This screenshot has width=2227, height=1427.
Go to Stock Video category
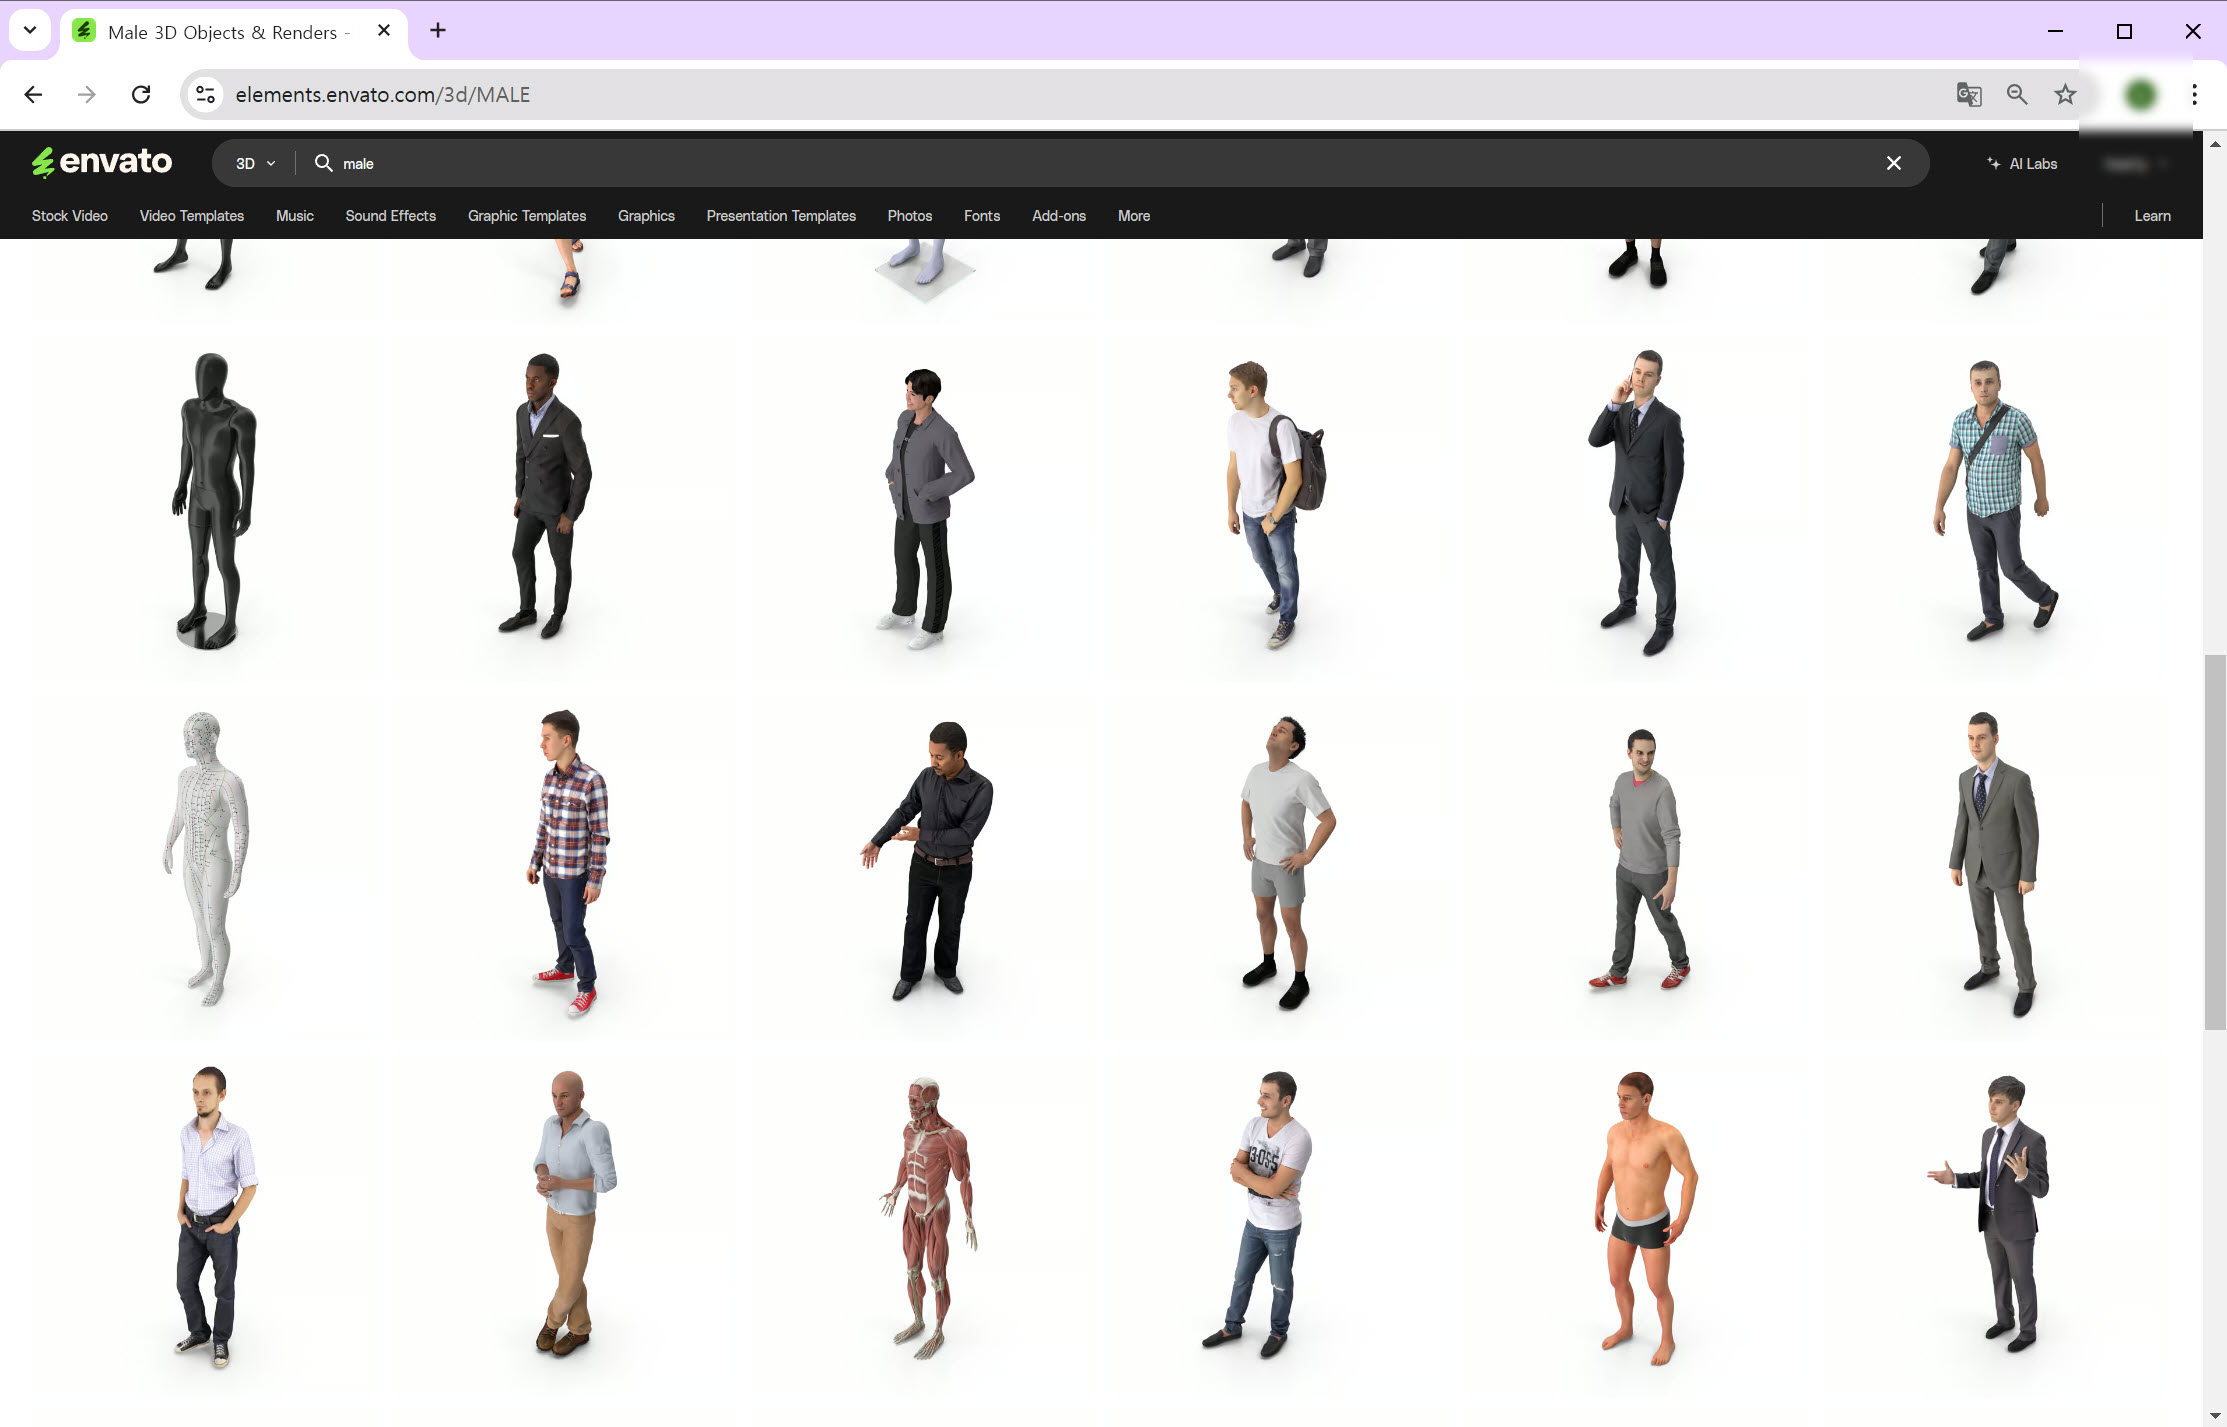coord(69,216)
